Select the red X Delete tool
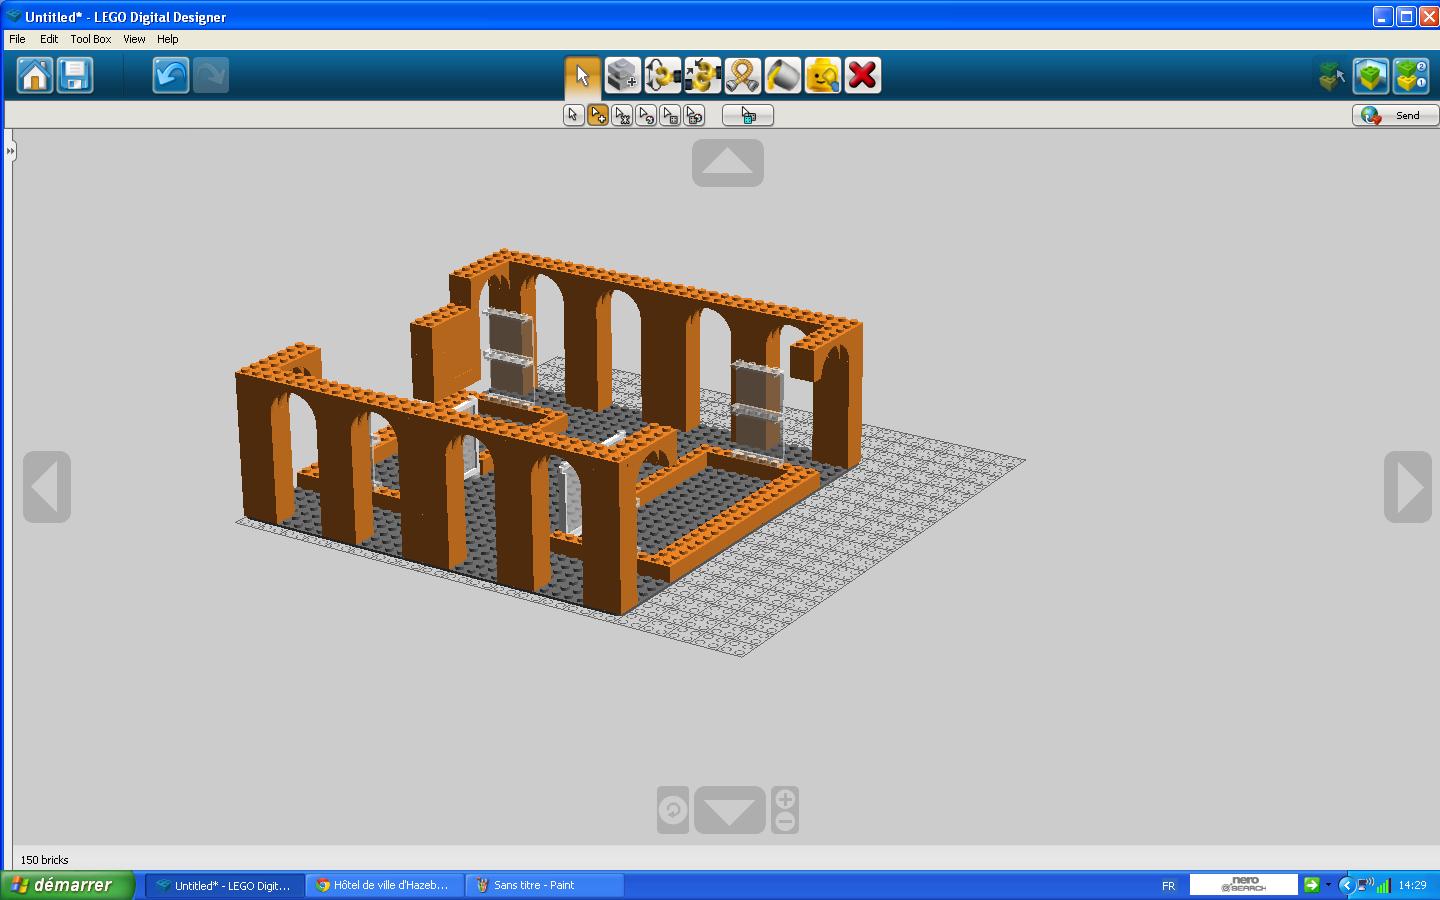The width and height of the screenshot is (1440, 900). (862, 75)
